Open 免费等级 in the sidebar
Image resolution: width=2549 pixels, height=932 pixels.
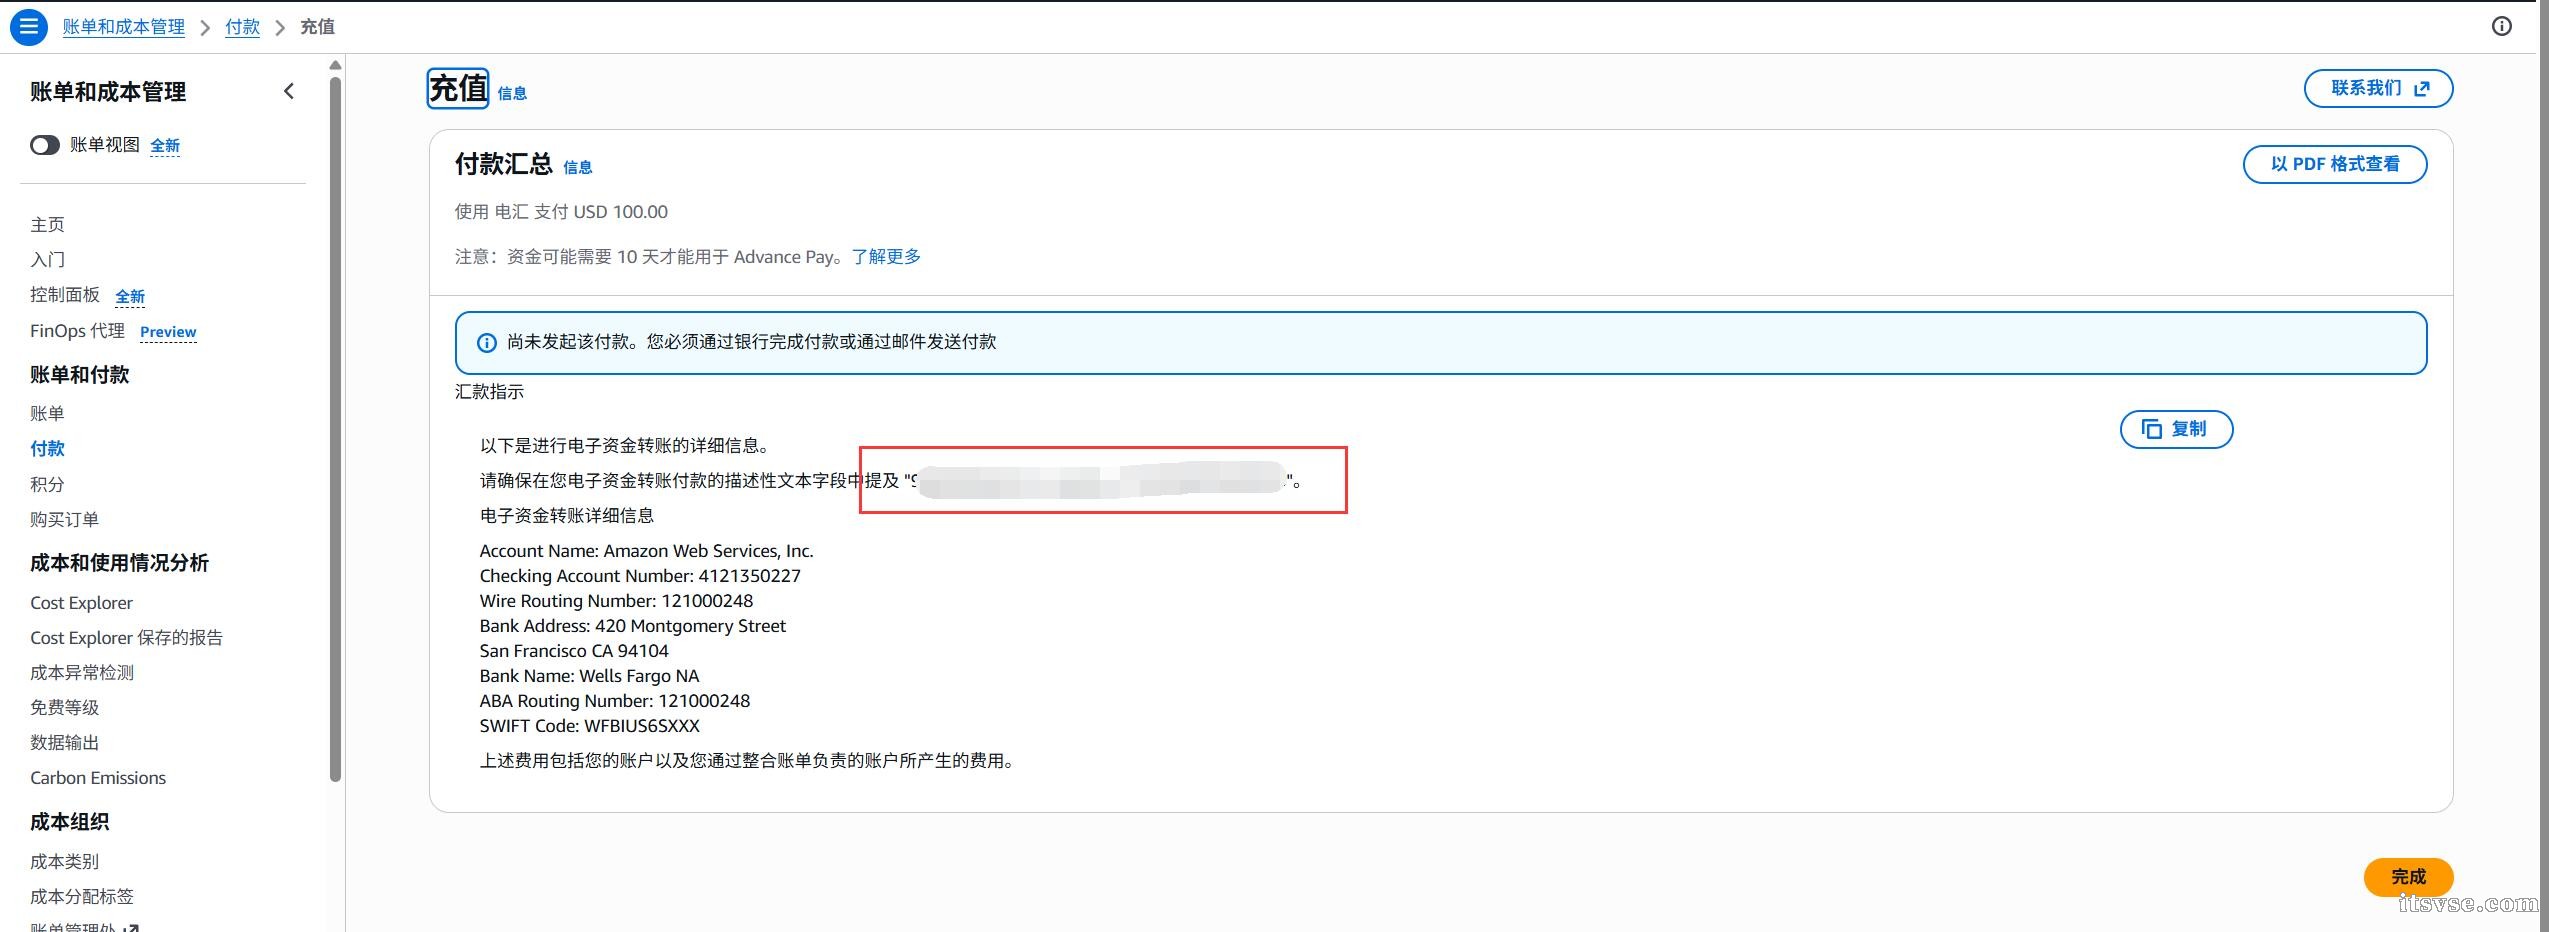tap(64, 708)
